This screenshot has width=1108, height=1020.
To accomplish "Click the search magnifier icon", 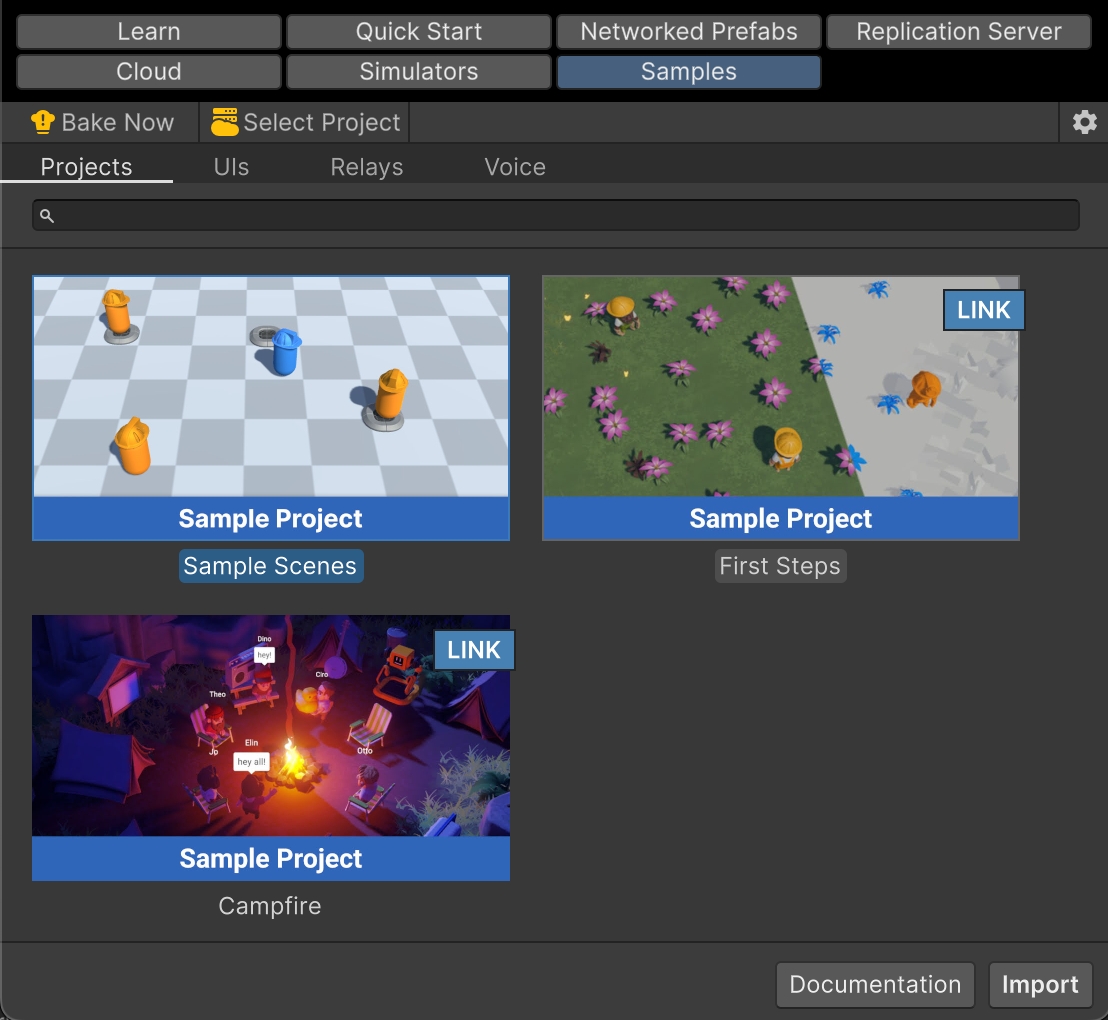I will 46,216.
